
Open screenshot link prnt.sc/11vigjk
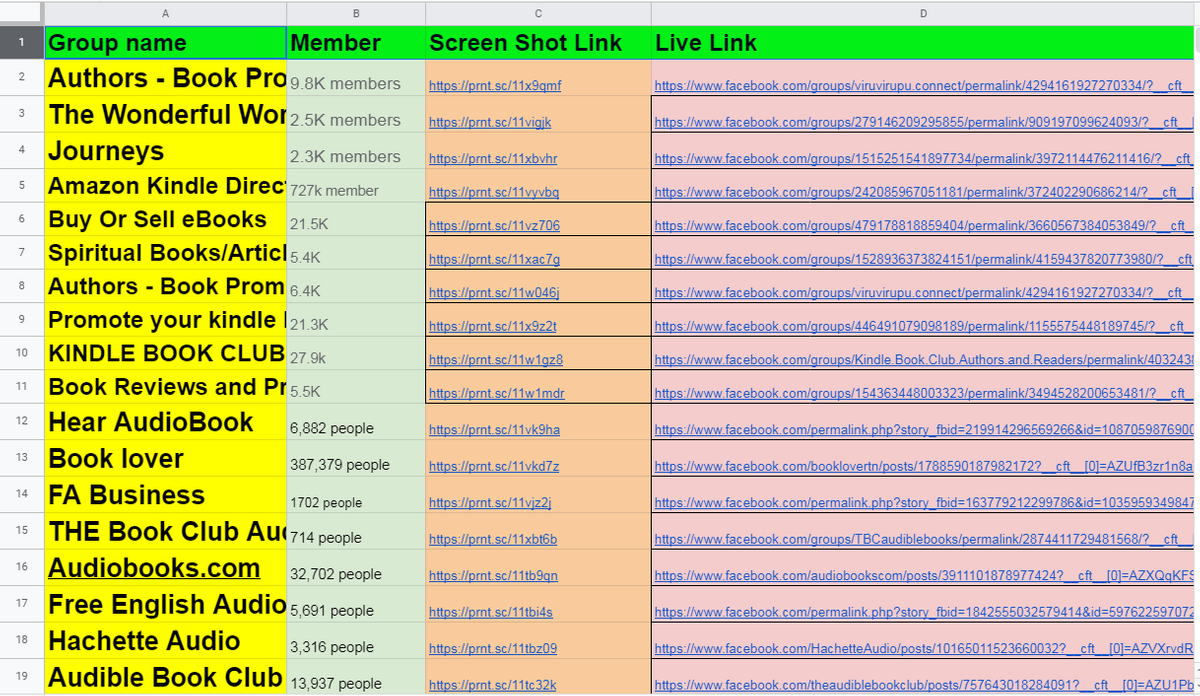(x=490, y=122)
